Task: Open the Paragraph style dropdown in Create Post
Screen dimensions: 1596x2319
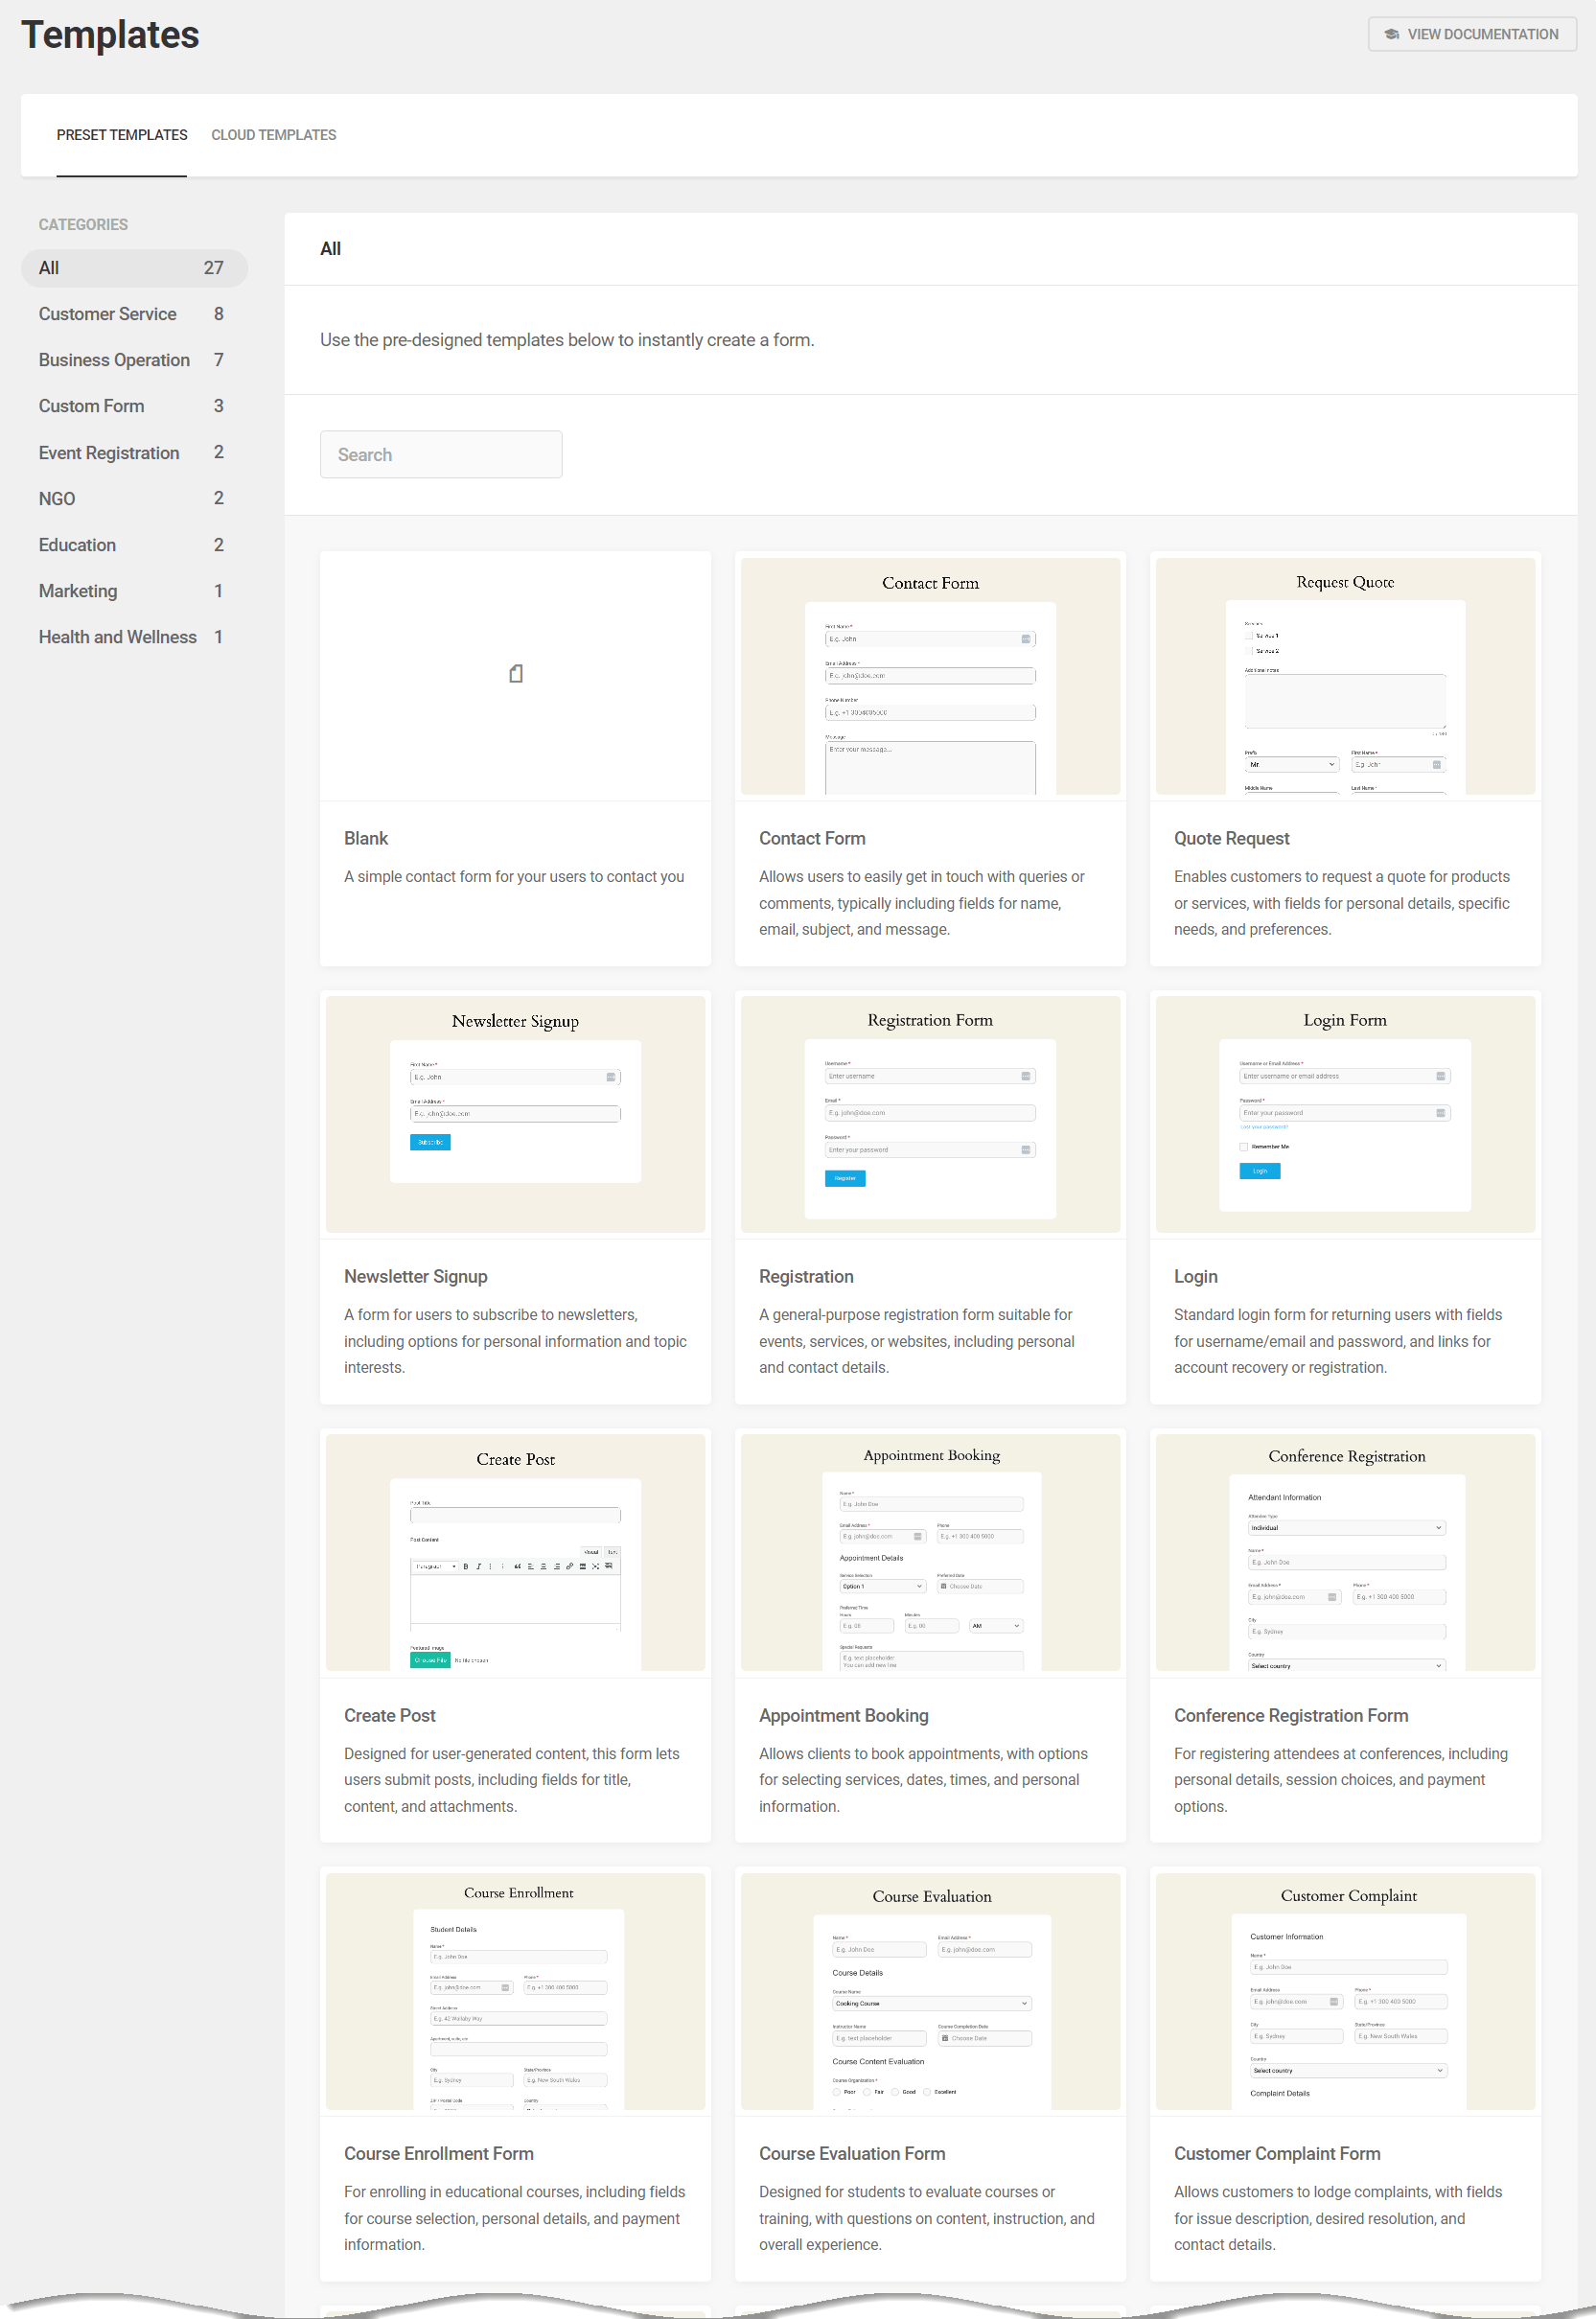Action: click(x=436, y=1567)
